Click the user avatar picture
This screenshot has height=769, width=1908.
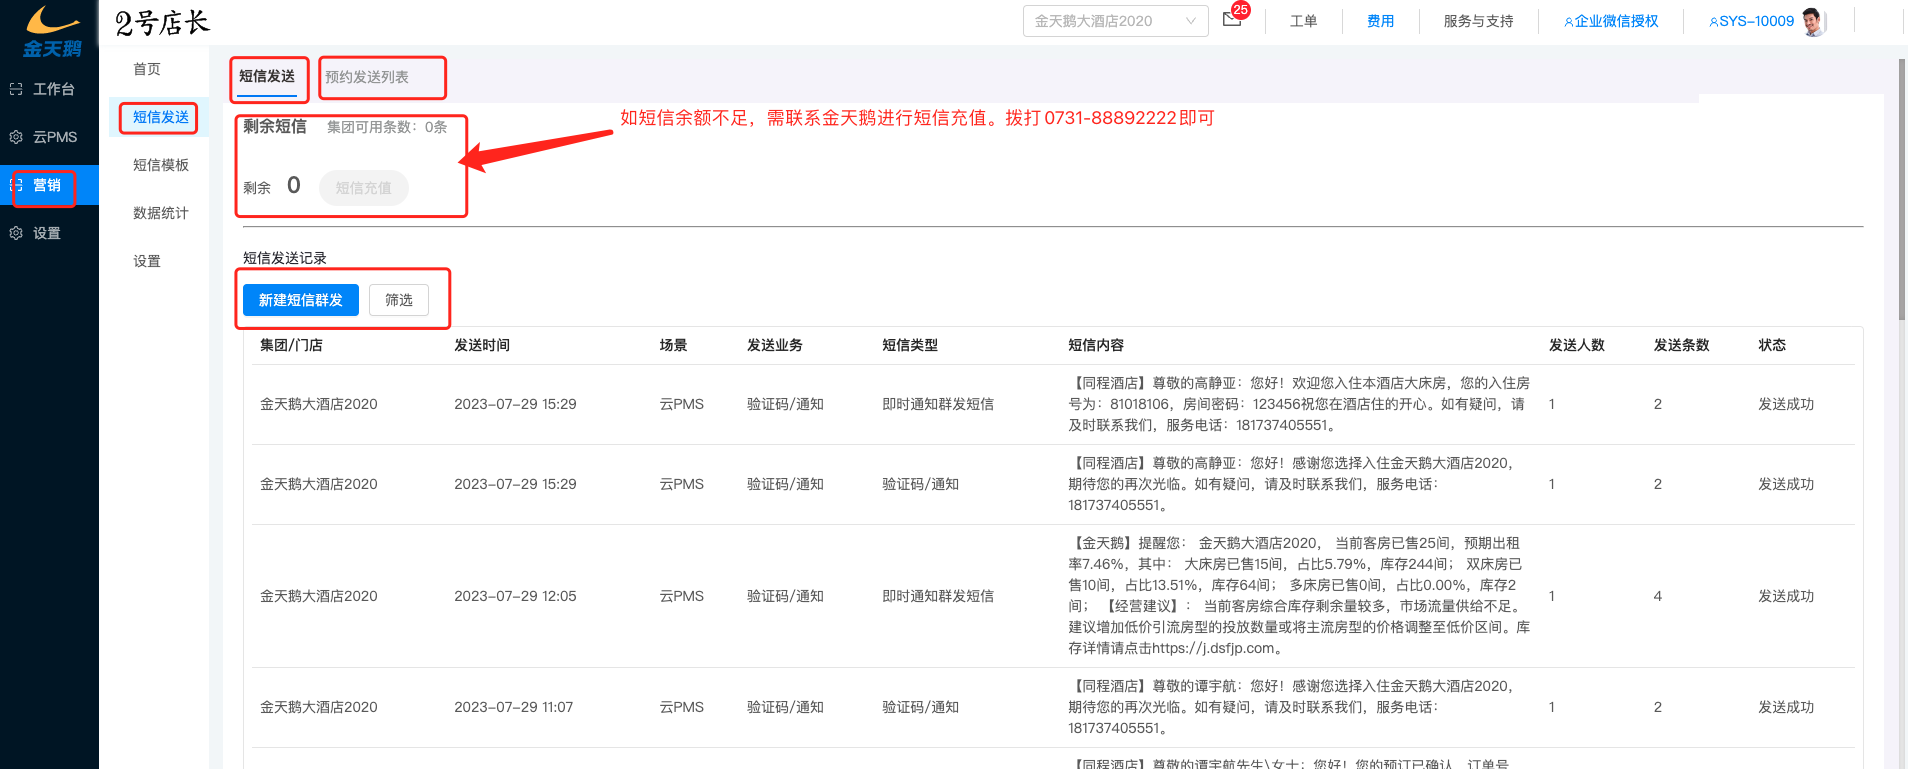point(1813,21)
